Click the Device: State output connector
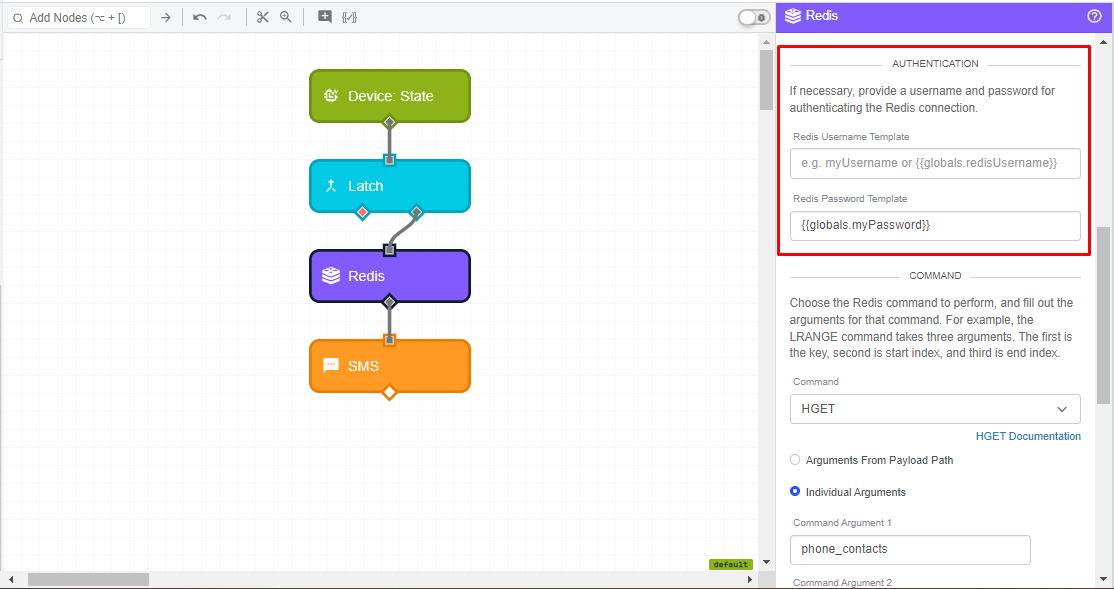The height and width of the screenshot is (589, 1114). coord(389,122)
